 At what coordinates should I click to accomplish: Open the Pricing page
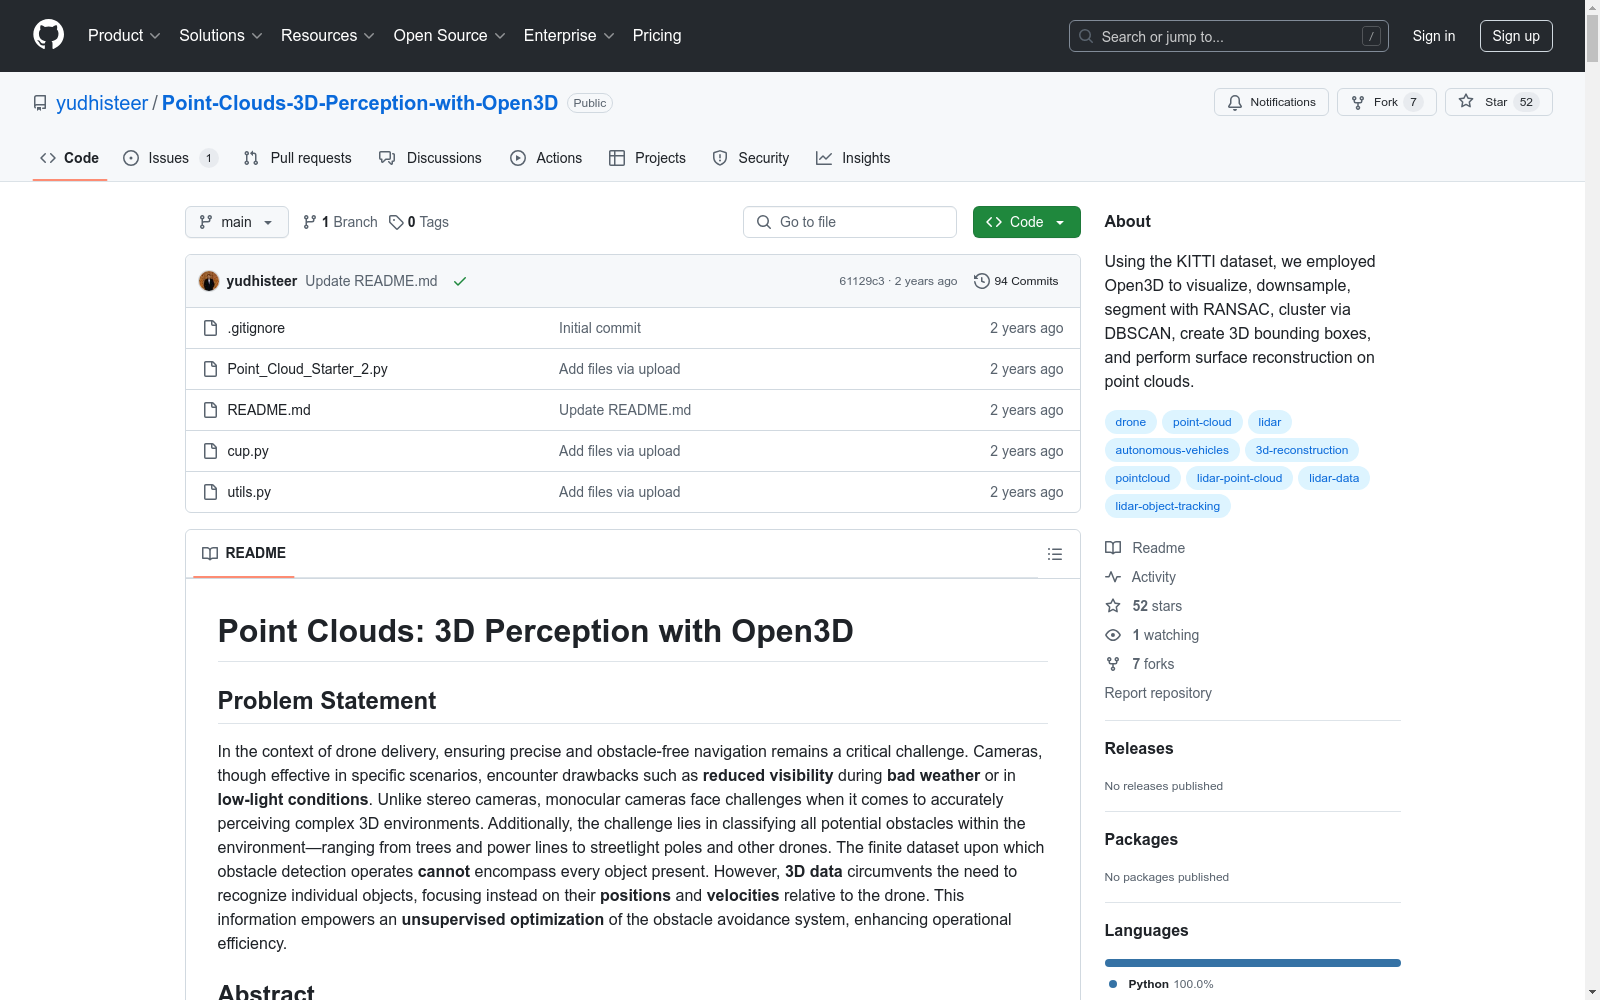pos(657,36)
